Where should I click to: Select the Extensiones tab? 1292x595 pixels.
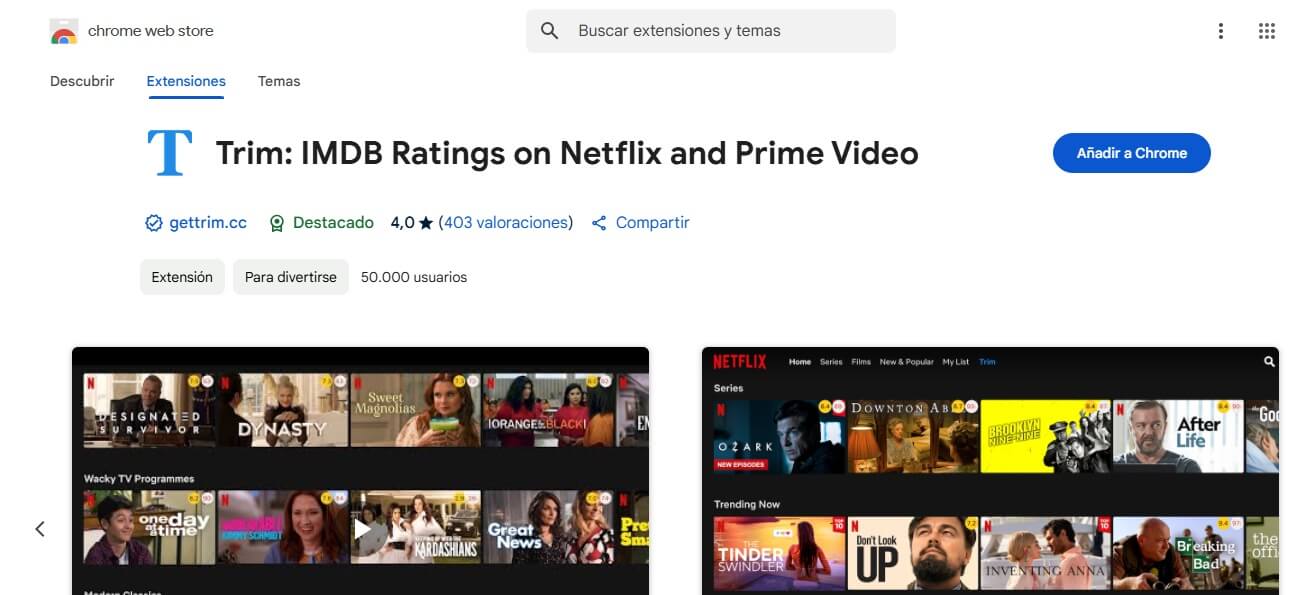click(x=186, y=81)
